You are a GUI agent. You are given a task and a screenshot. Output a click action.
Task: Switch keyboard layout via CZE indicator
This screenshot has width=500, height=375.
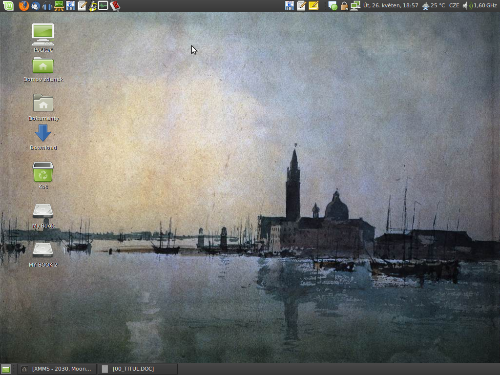click(454, 5)
